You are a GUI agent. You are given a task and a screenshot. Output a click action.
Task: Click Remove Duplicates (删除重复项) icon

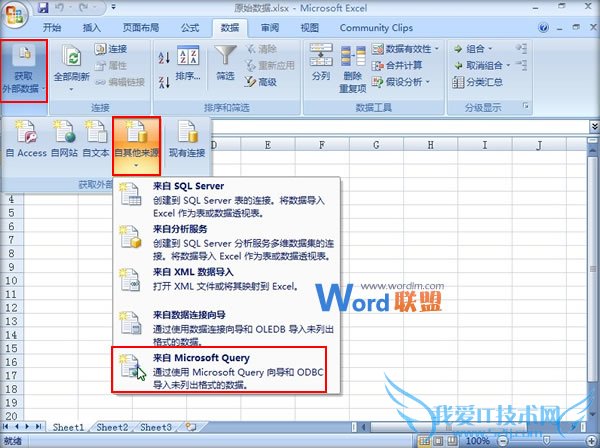point(353,69)
